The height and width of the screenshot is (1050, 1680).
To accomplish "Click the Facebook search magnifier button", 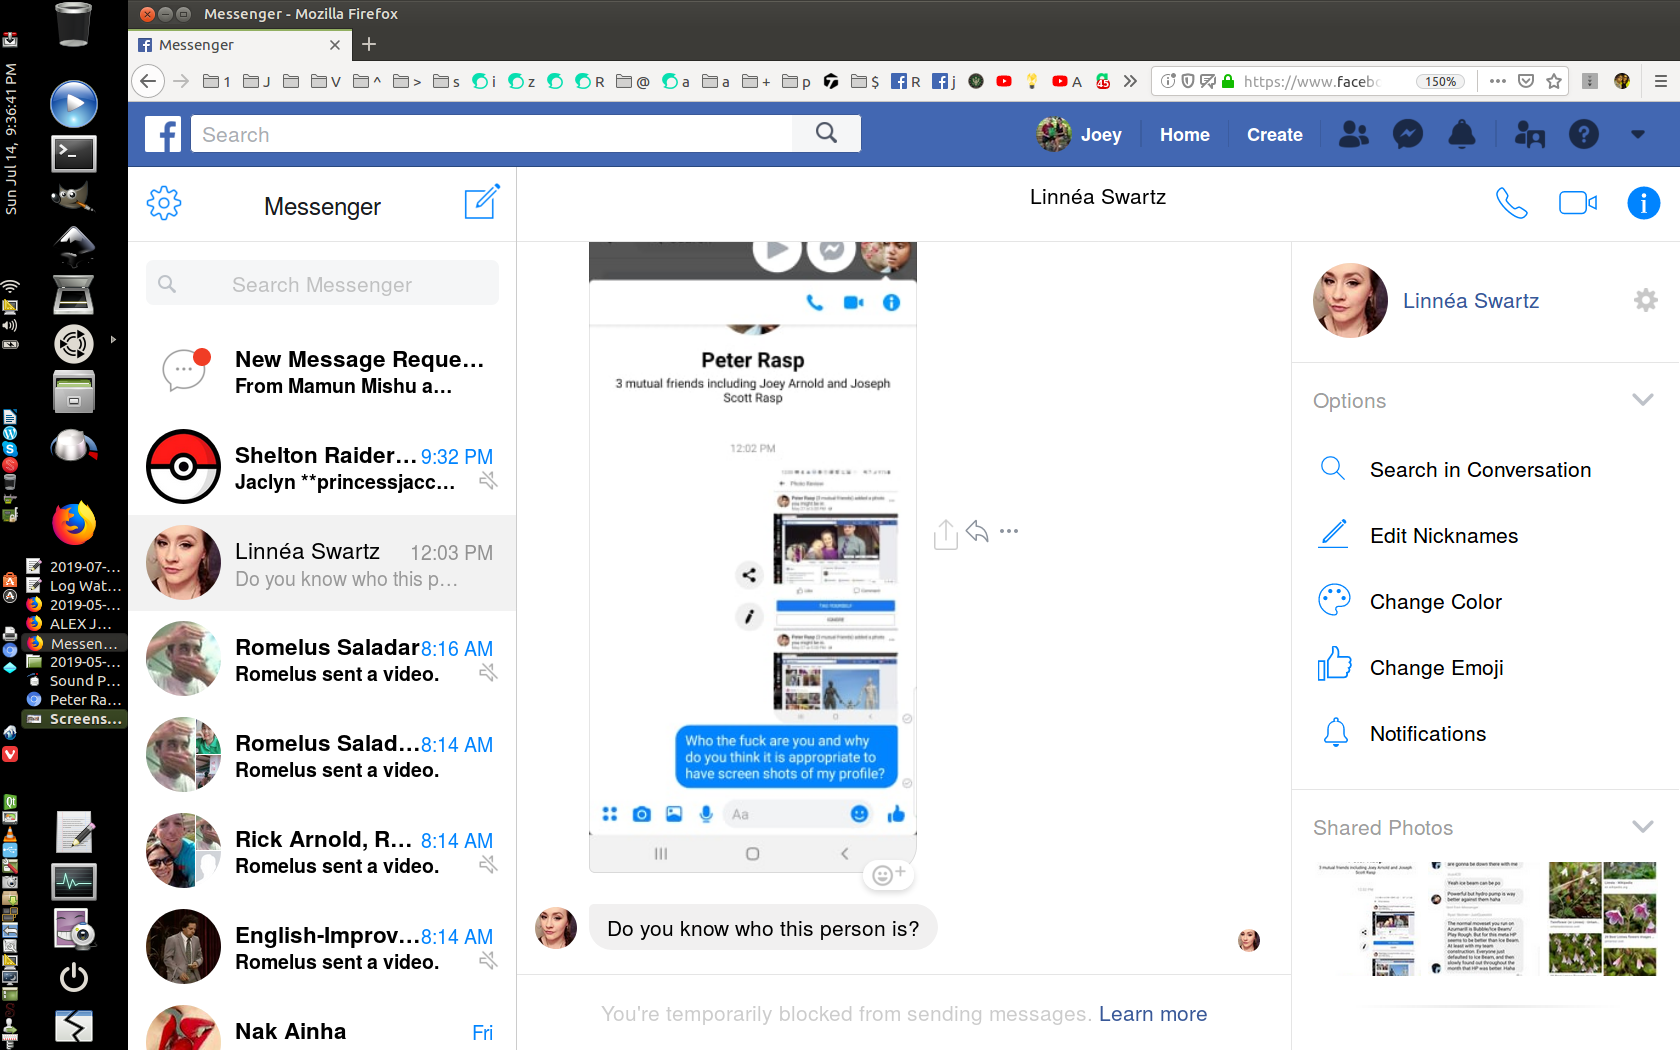I will 826,133.
